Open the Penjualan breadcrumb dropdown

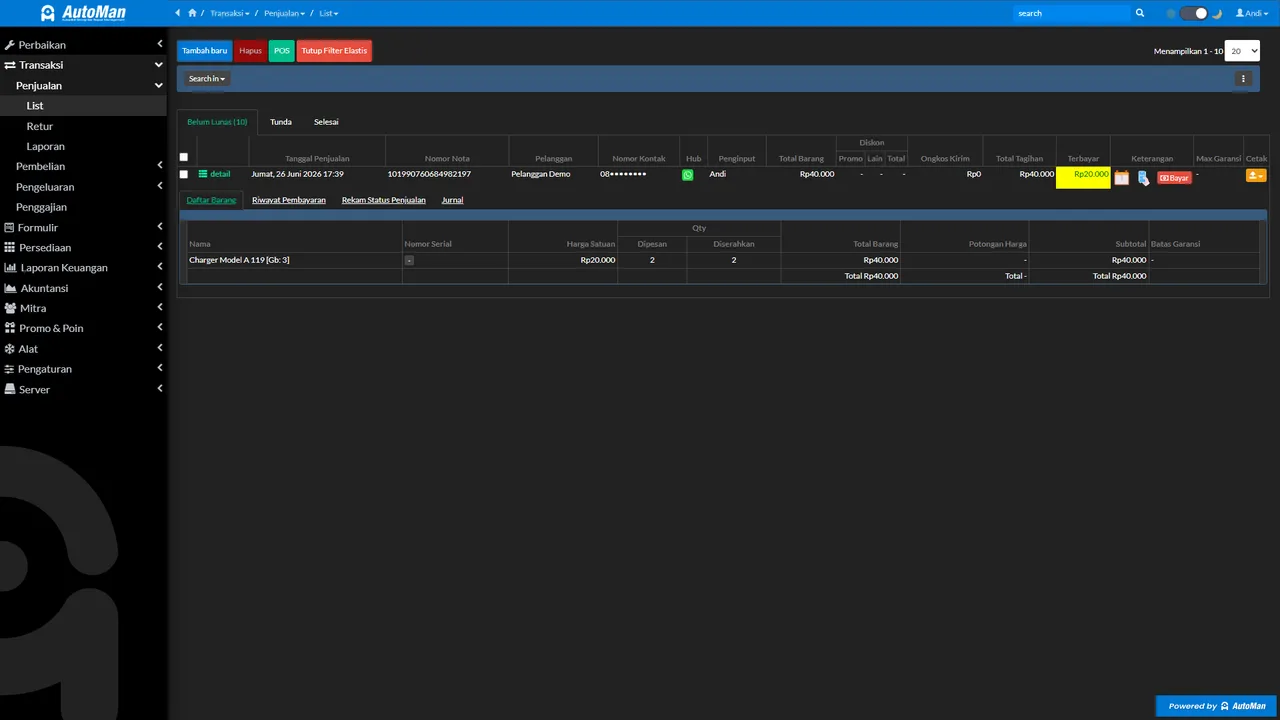[284, 13]
